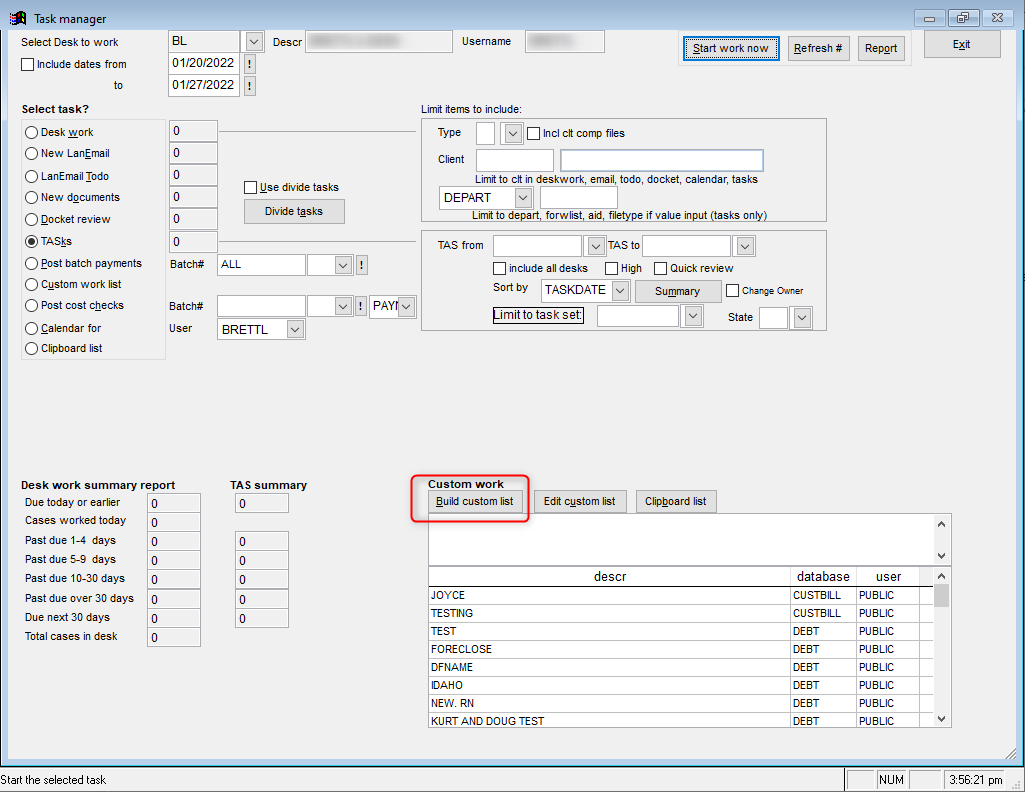Select the Calendar for radio option
1025x792 pixels.
31,328
